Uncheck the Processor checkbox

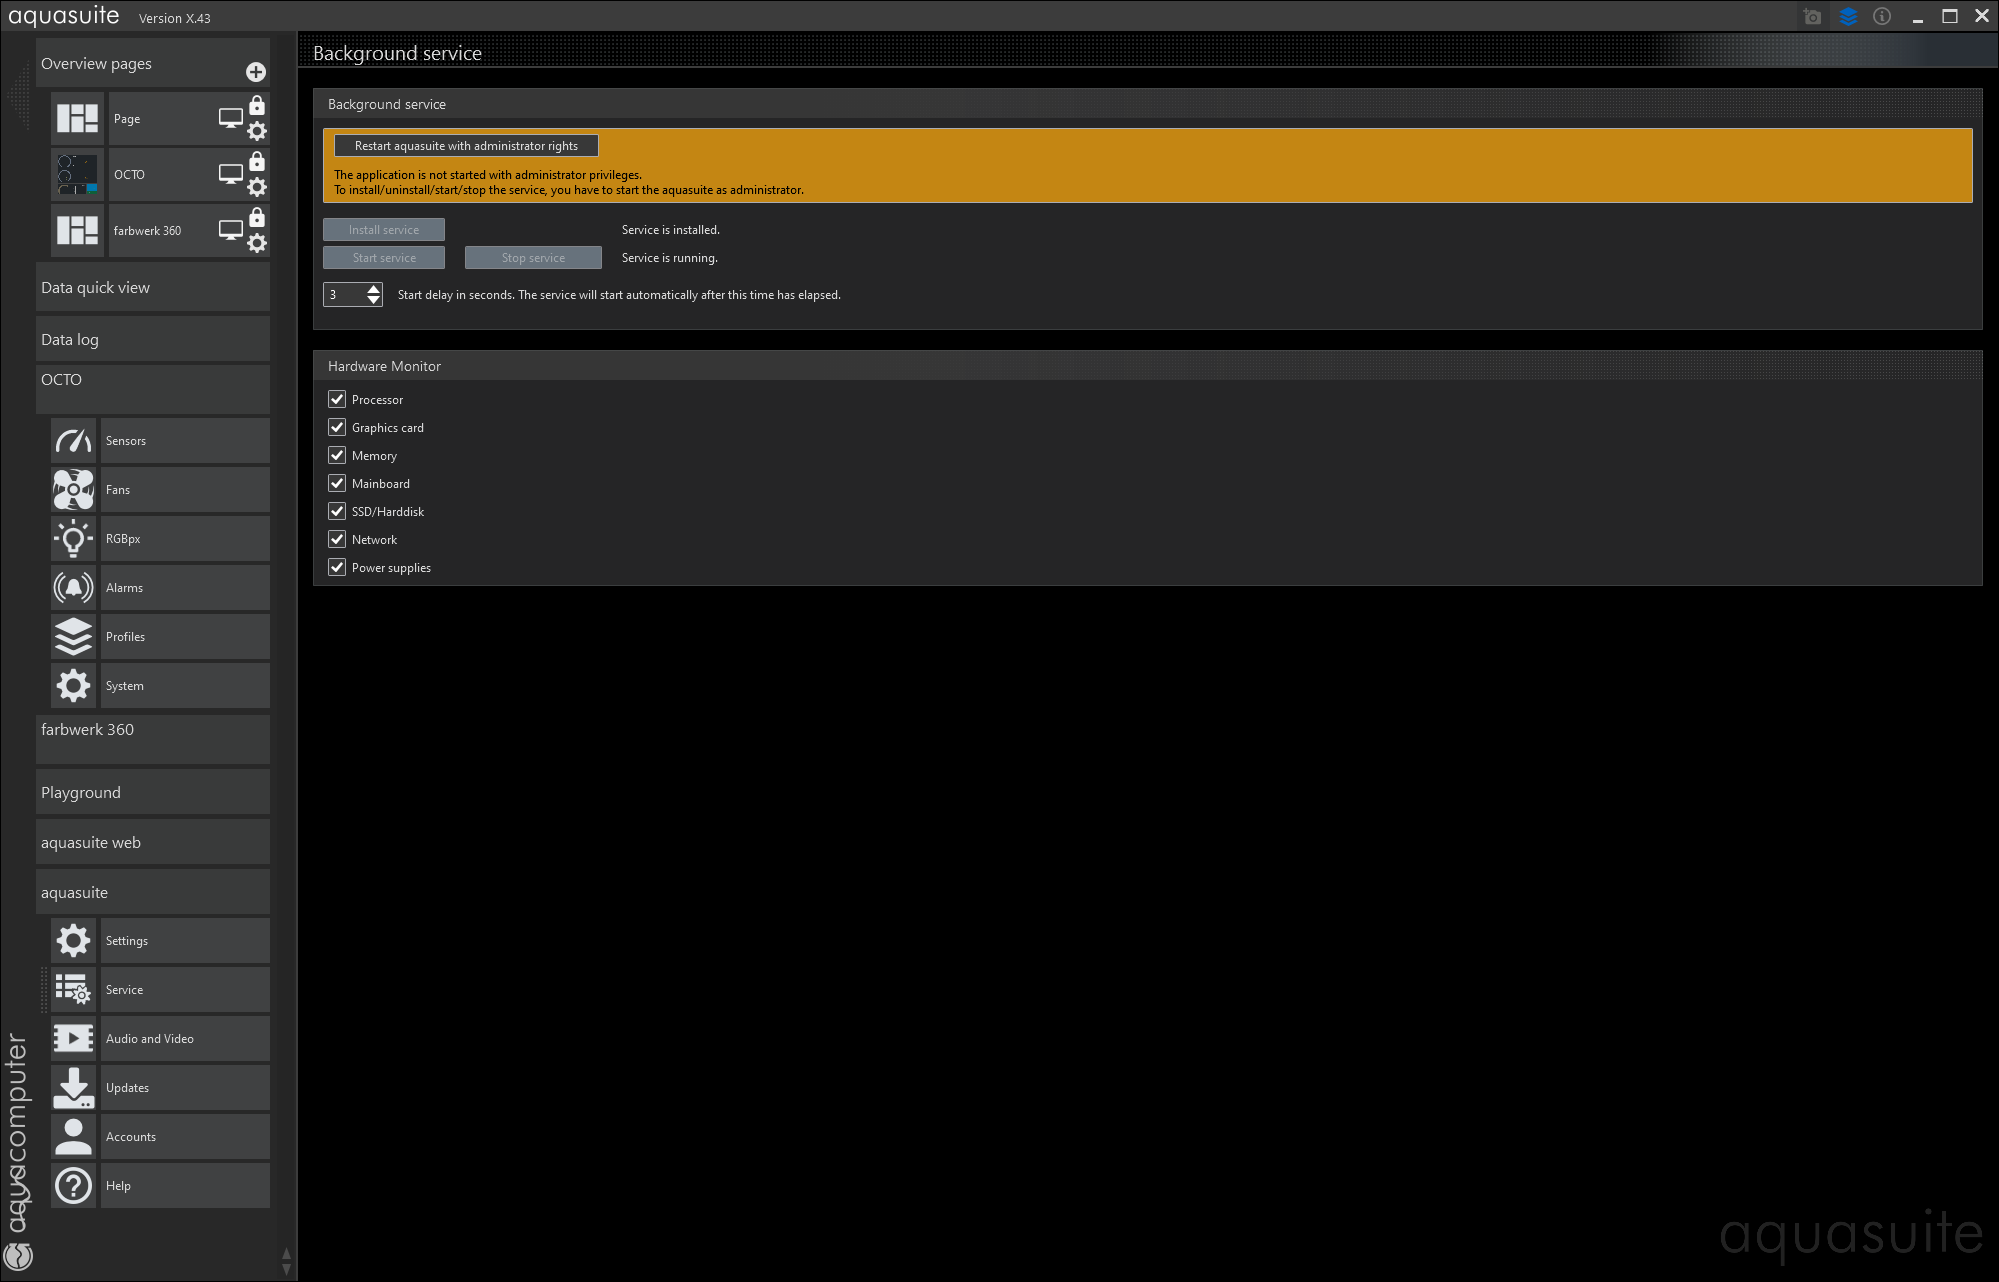(x=337, y=399)
